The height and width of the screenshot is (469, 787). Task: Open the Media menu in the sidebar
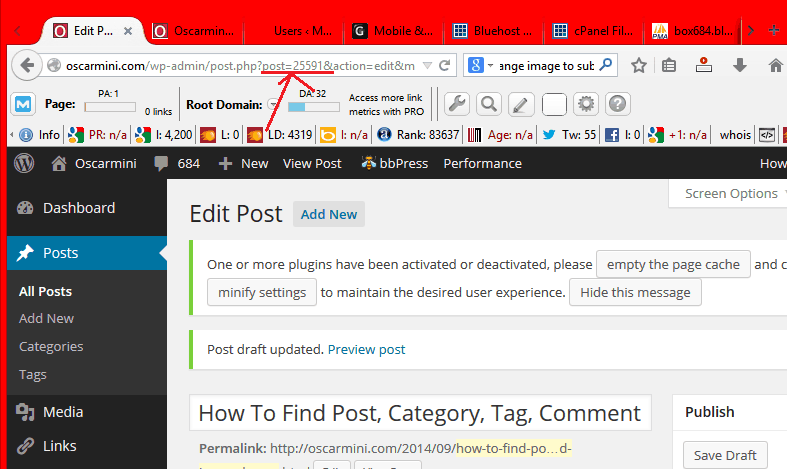[62, 412]
